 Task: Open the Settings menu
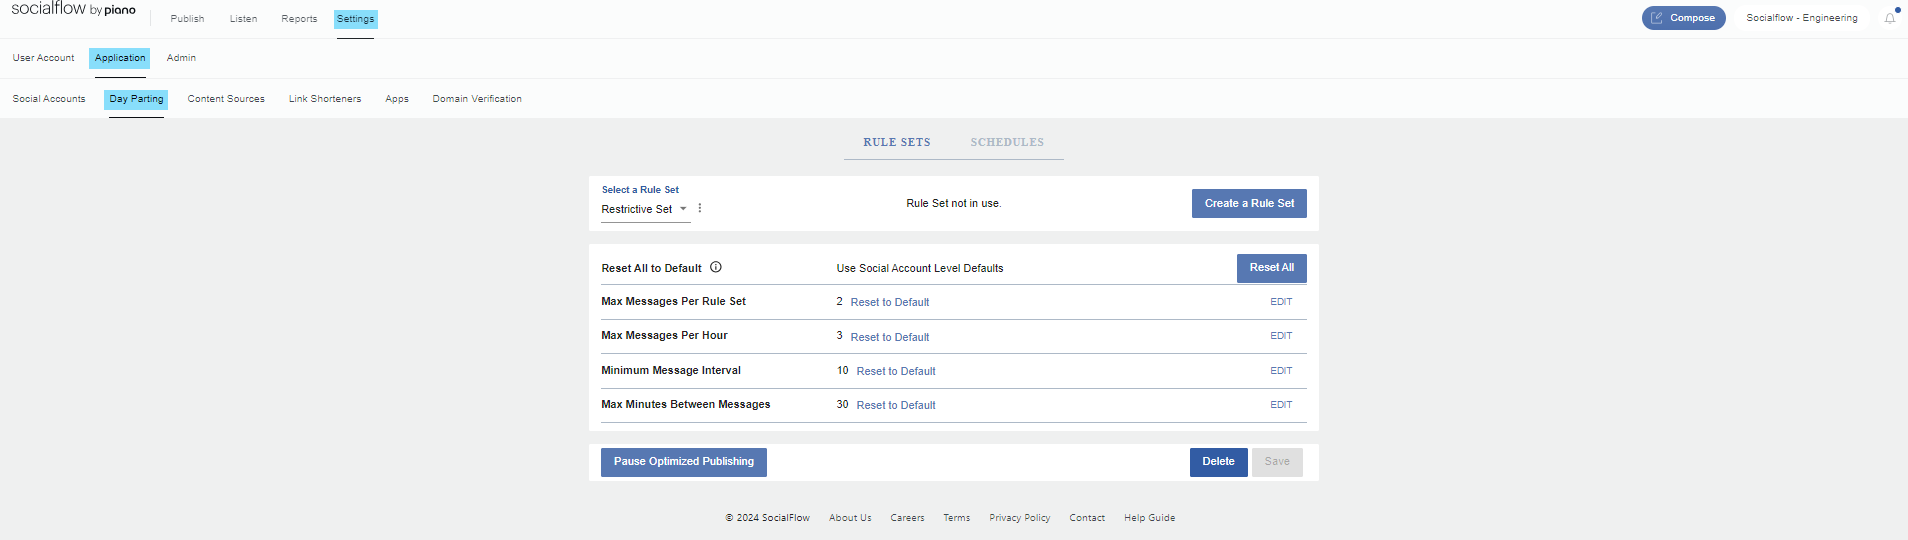[355, 19]
